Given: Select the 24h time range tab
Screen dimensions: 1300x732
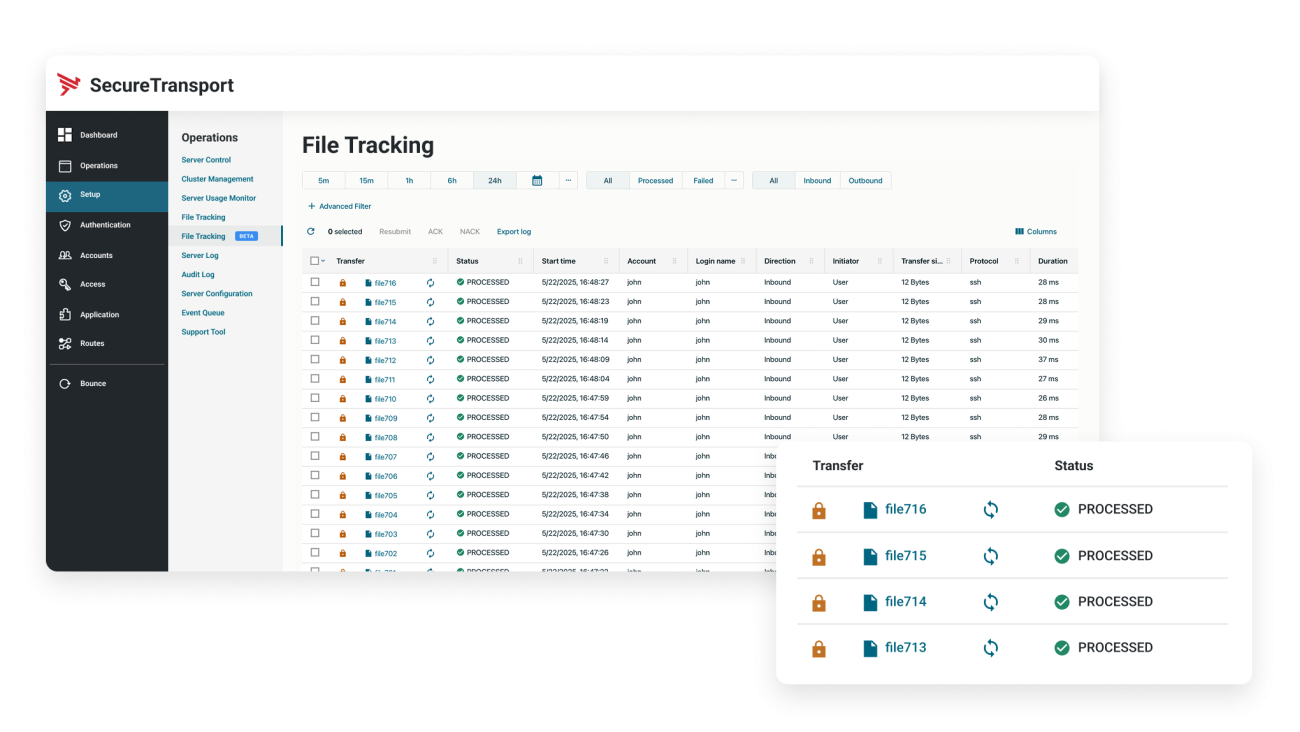Looking at the screenshot, I should 495,181.
